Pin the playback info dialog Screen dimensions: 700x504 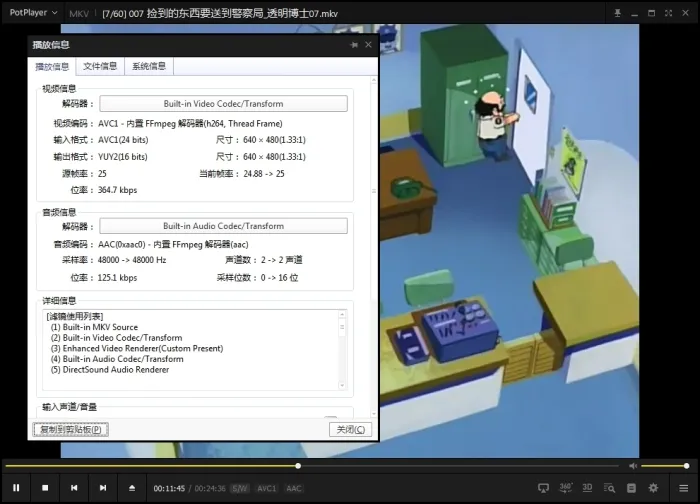point(354,45)
